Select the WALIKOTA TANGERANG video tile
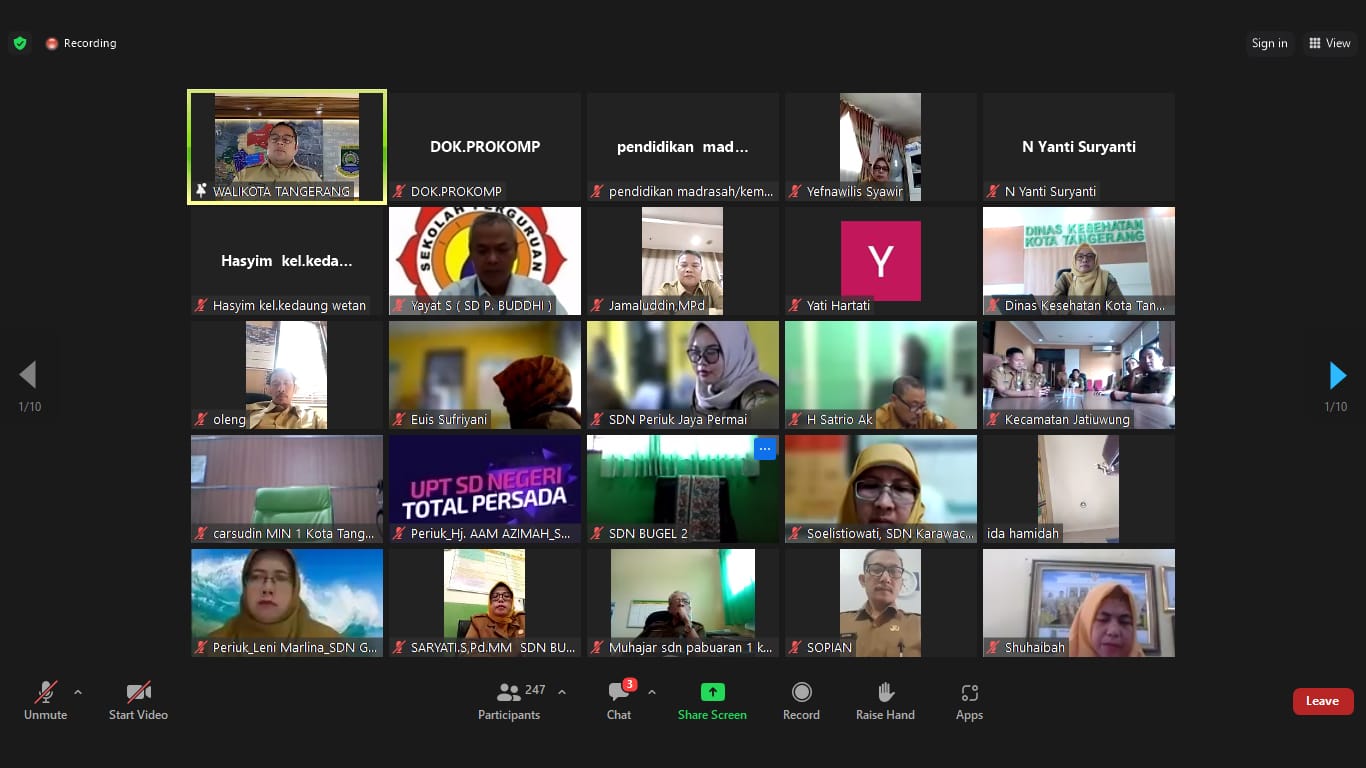Image resolution: width=1366 pixels, height=768 pixels. 287,146
